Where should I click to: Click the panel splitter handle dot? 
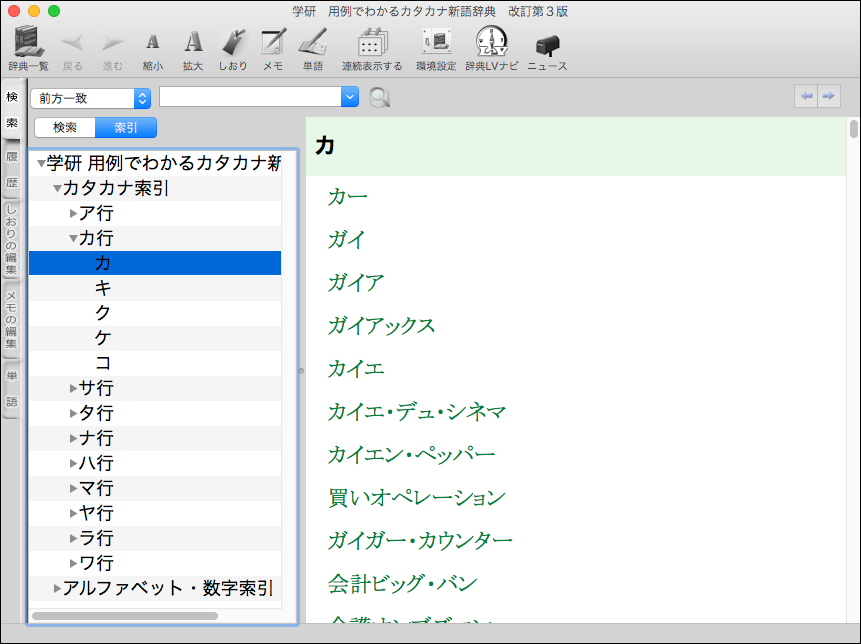pyautogui.click(x=301, y=371)
